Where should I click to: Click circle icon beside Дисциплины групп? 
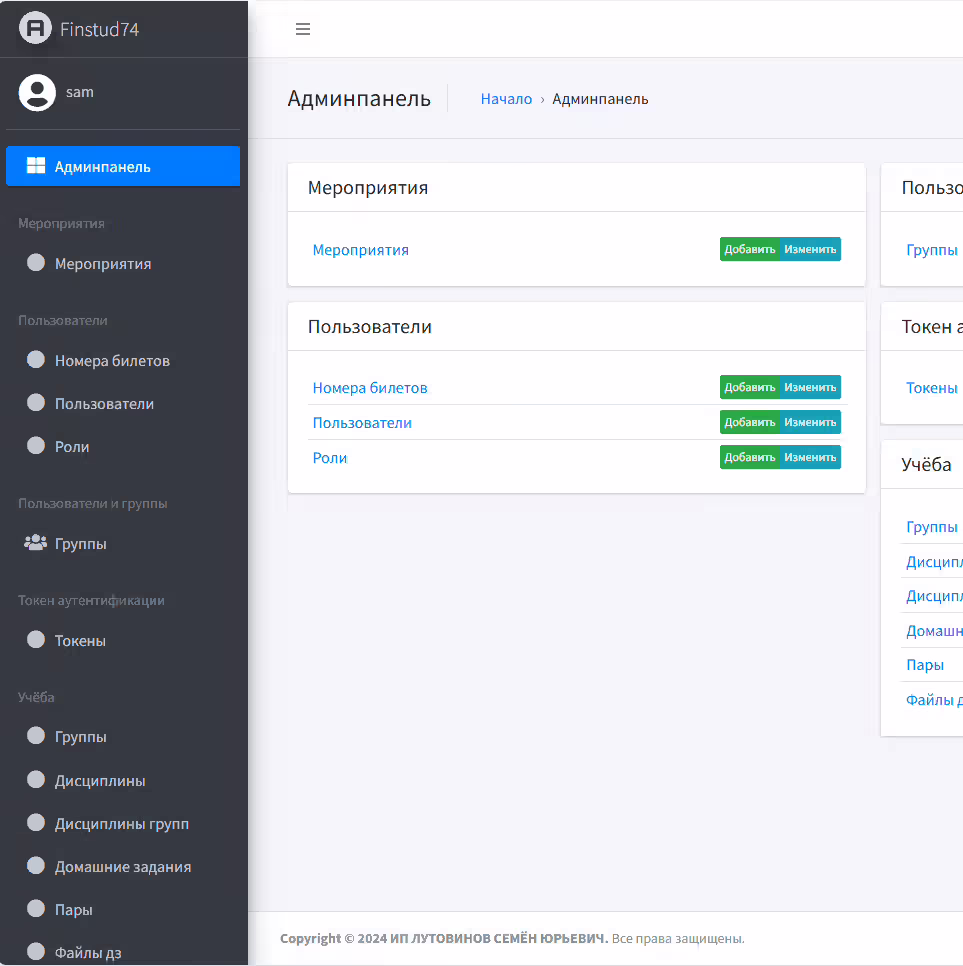[x=36, y=822]
